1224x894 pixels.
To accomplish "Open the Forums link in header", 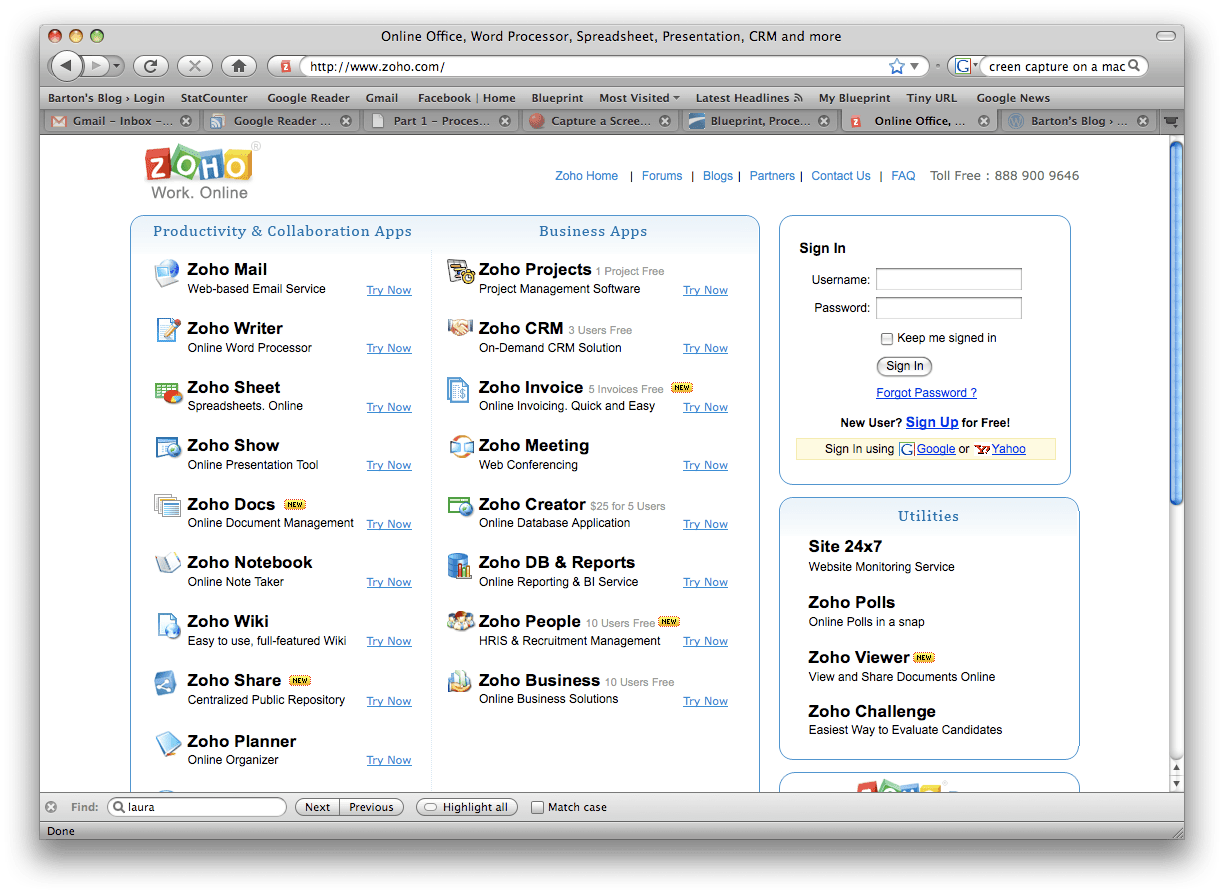I will click(662, 176).
